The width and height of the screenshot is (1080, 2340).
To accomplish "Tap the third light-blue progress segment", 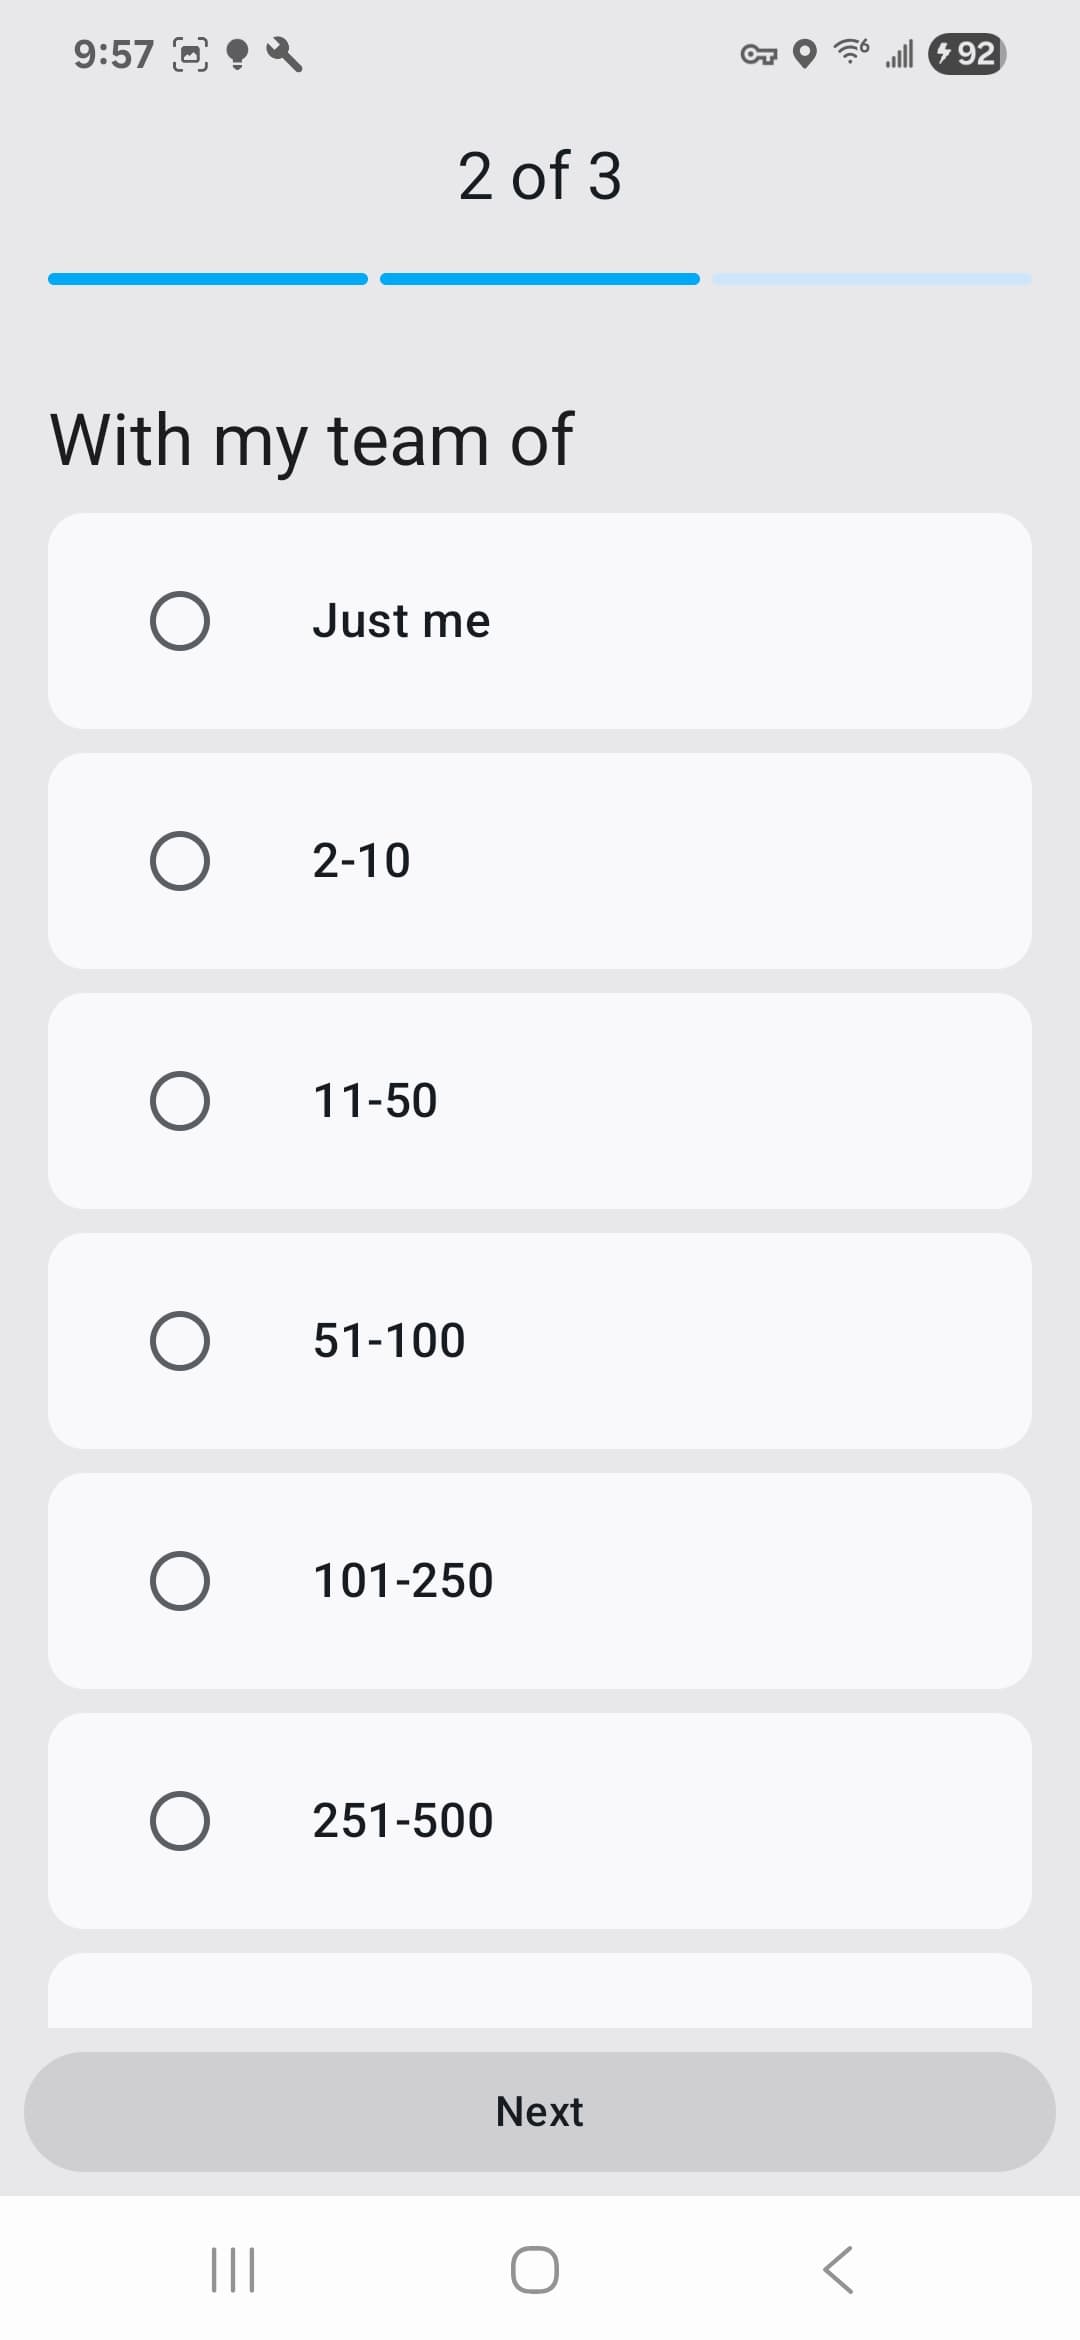I will pyautogui.click(x=872, y=279).
